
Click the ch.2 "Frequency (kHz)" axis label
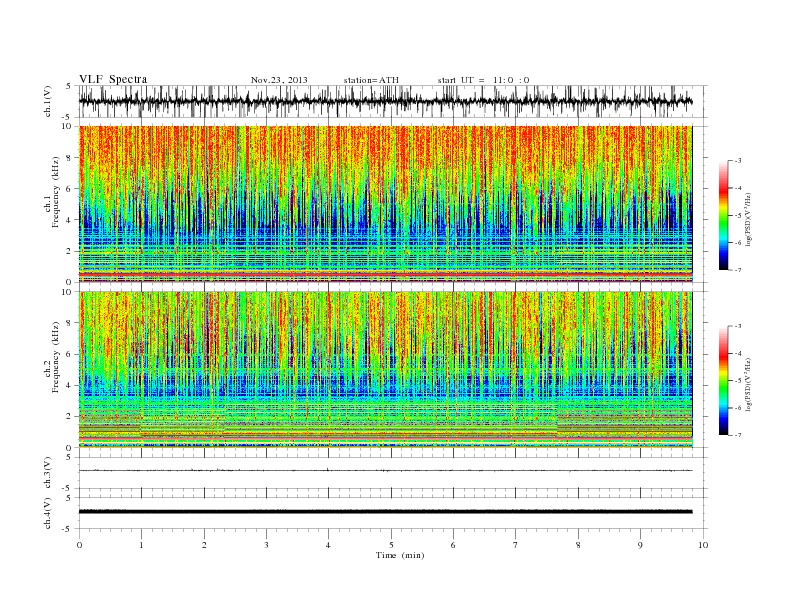coord(56,358)
